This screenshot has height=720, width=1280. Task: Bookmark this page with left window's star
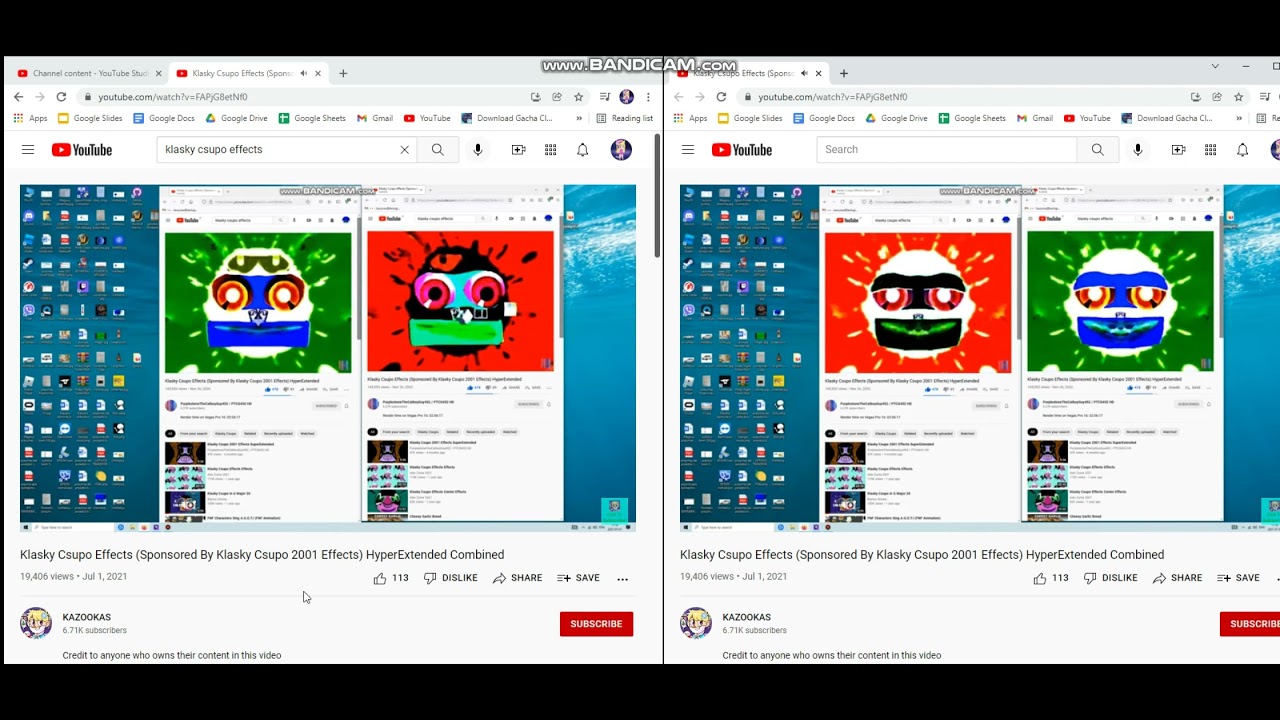click(578, 97)
